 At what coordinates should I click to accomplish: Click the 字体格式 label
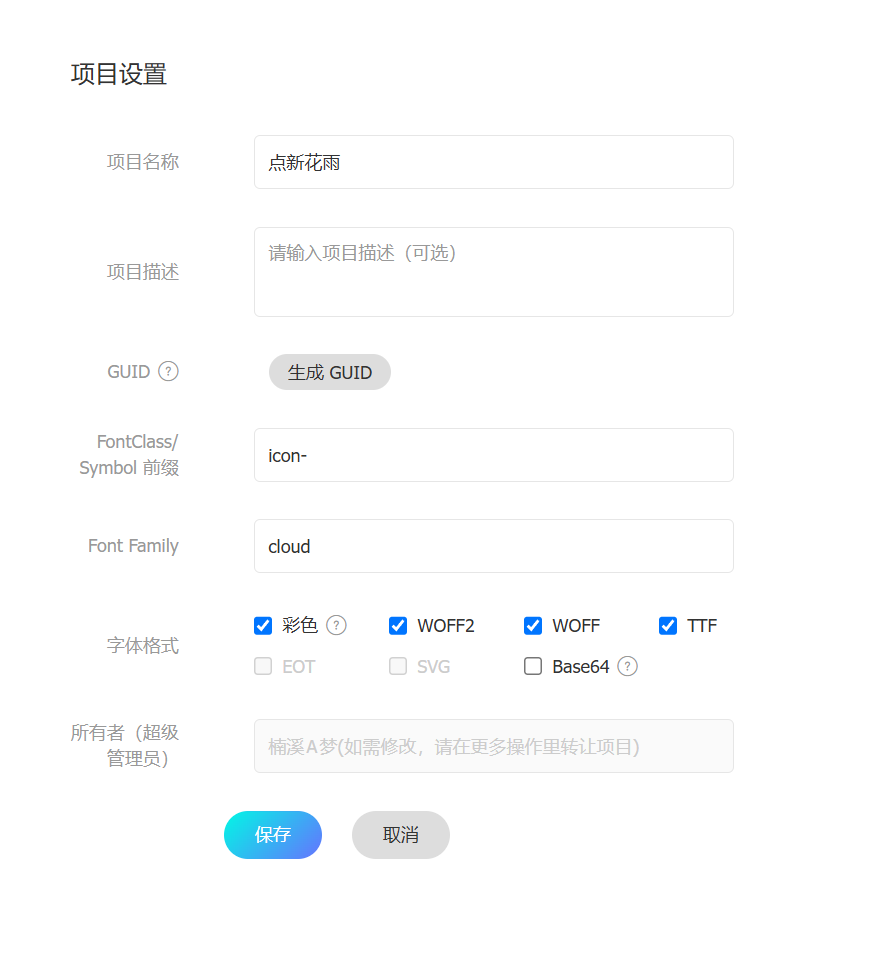143,646
